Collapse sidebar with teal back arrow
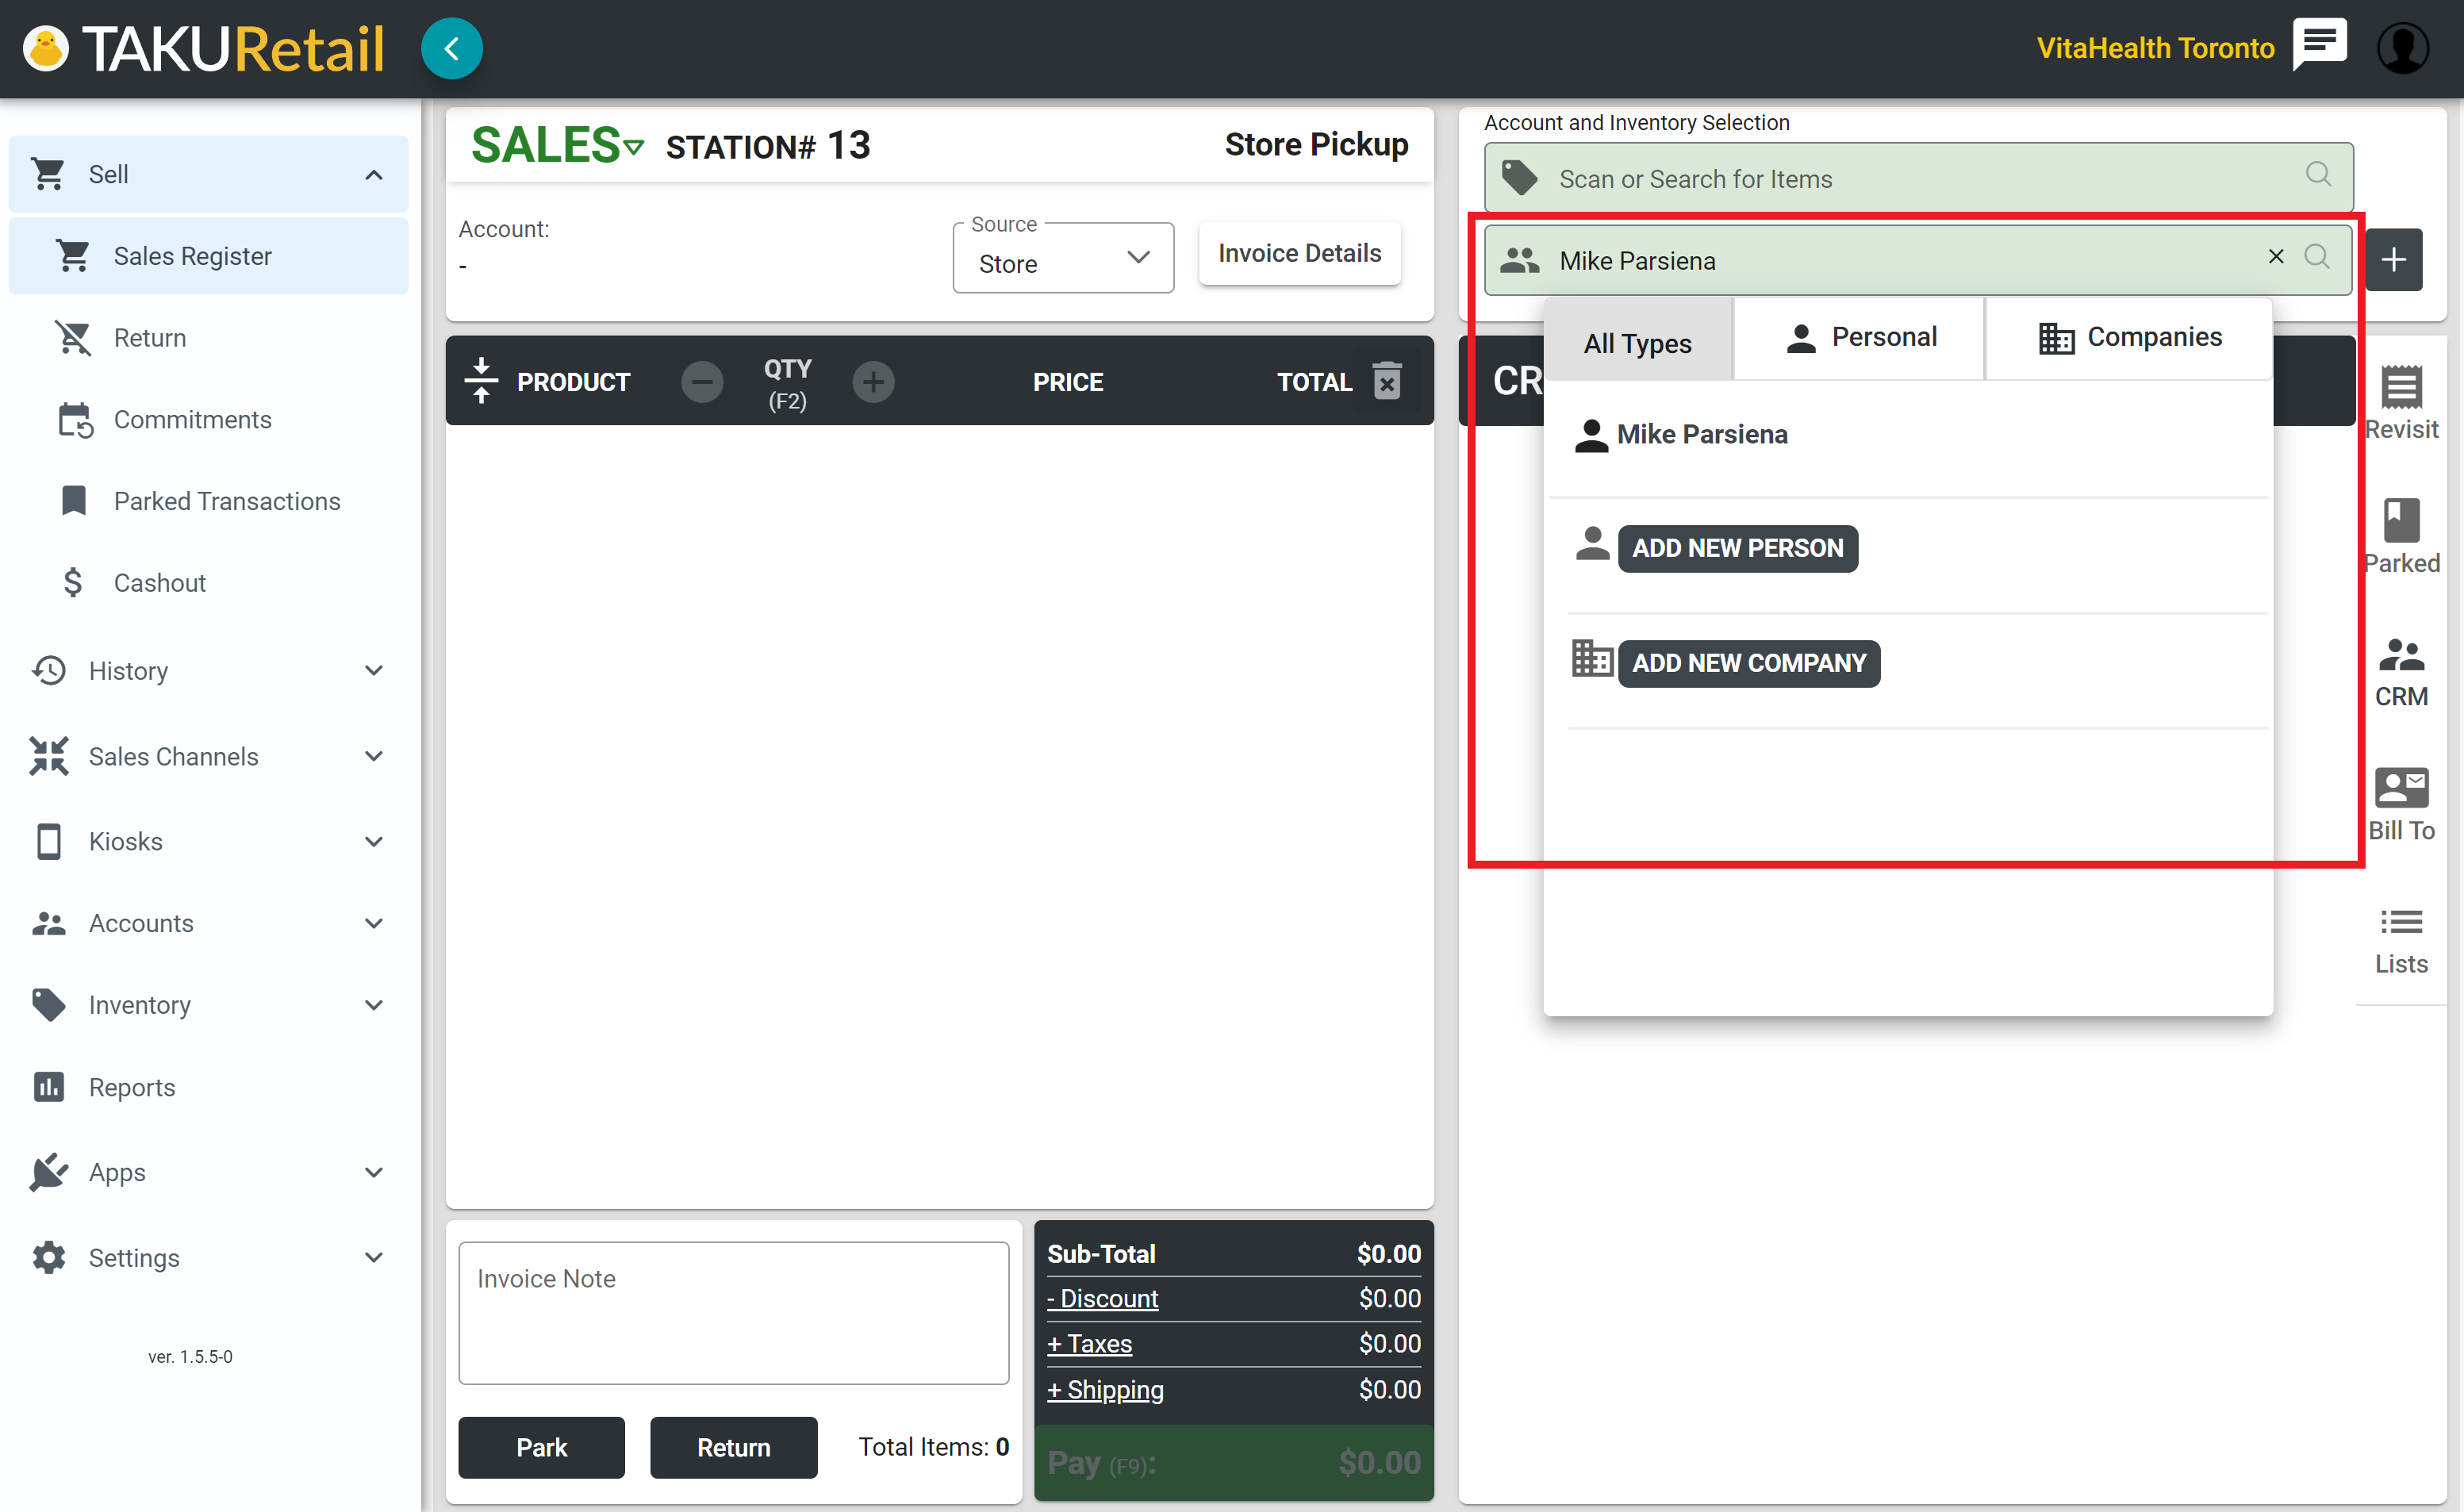 coord(452,48)
